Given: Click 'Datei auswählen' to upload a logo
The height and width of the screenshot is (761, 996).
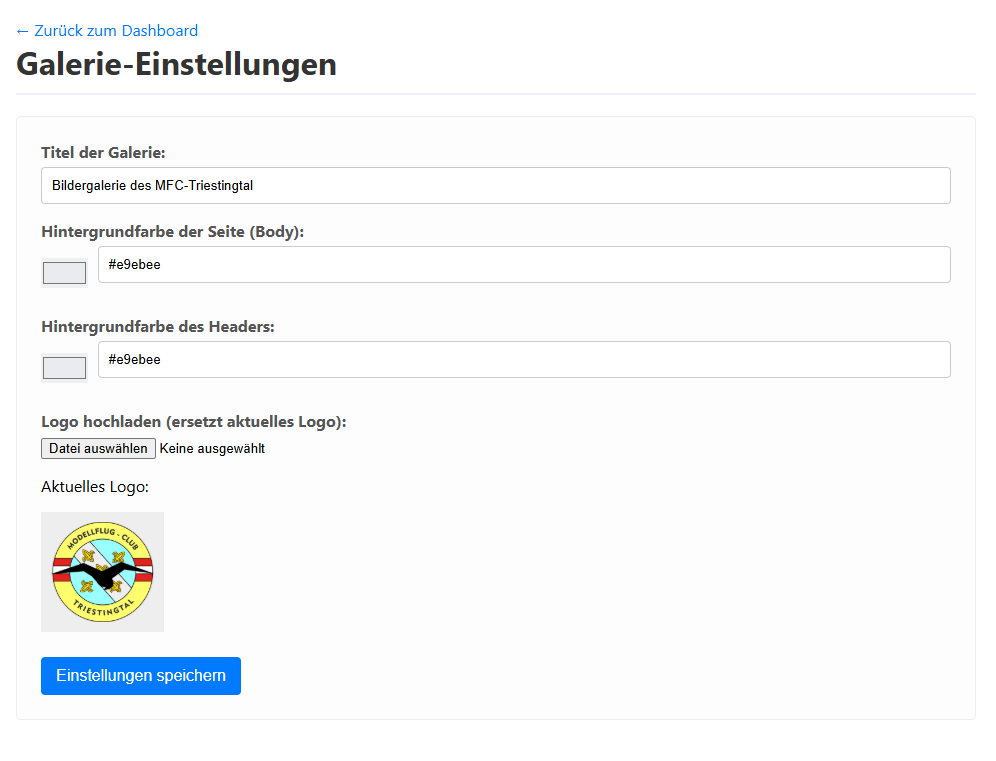Looking at the screenshot, I should [97, 448].
